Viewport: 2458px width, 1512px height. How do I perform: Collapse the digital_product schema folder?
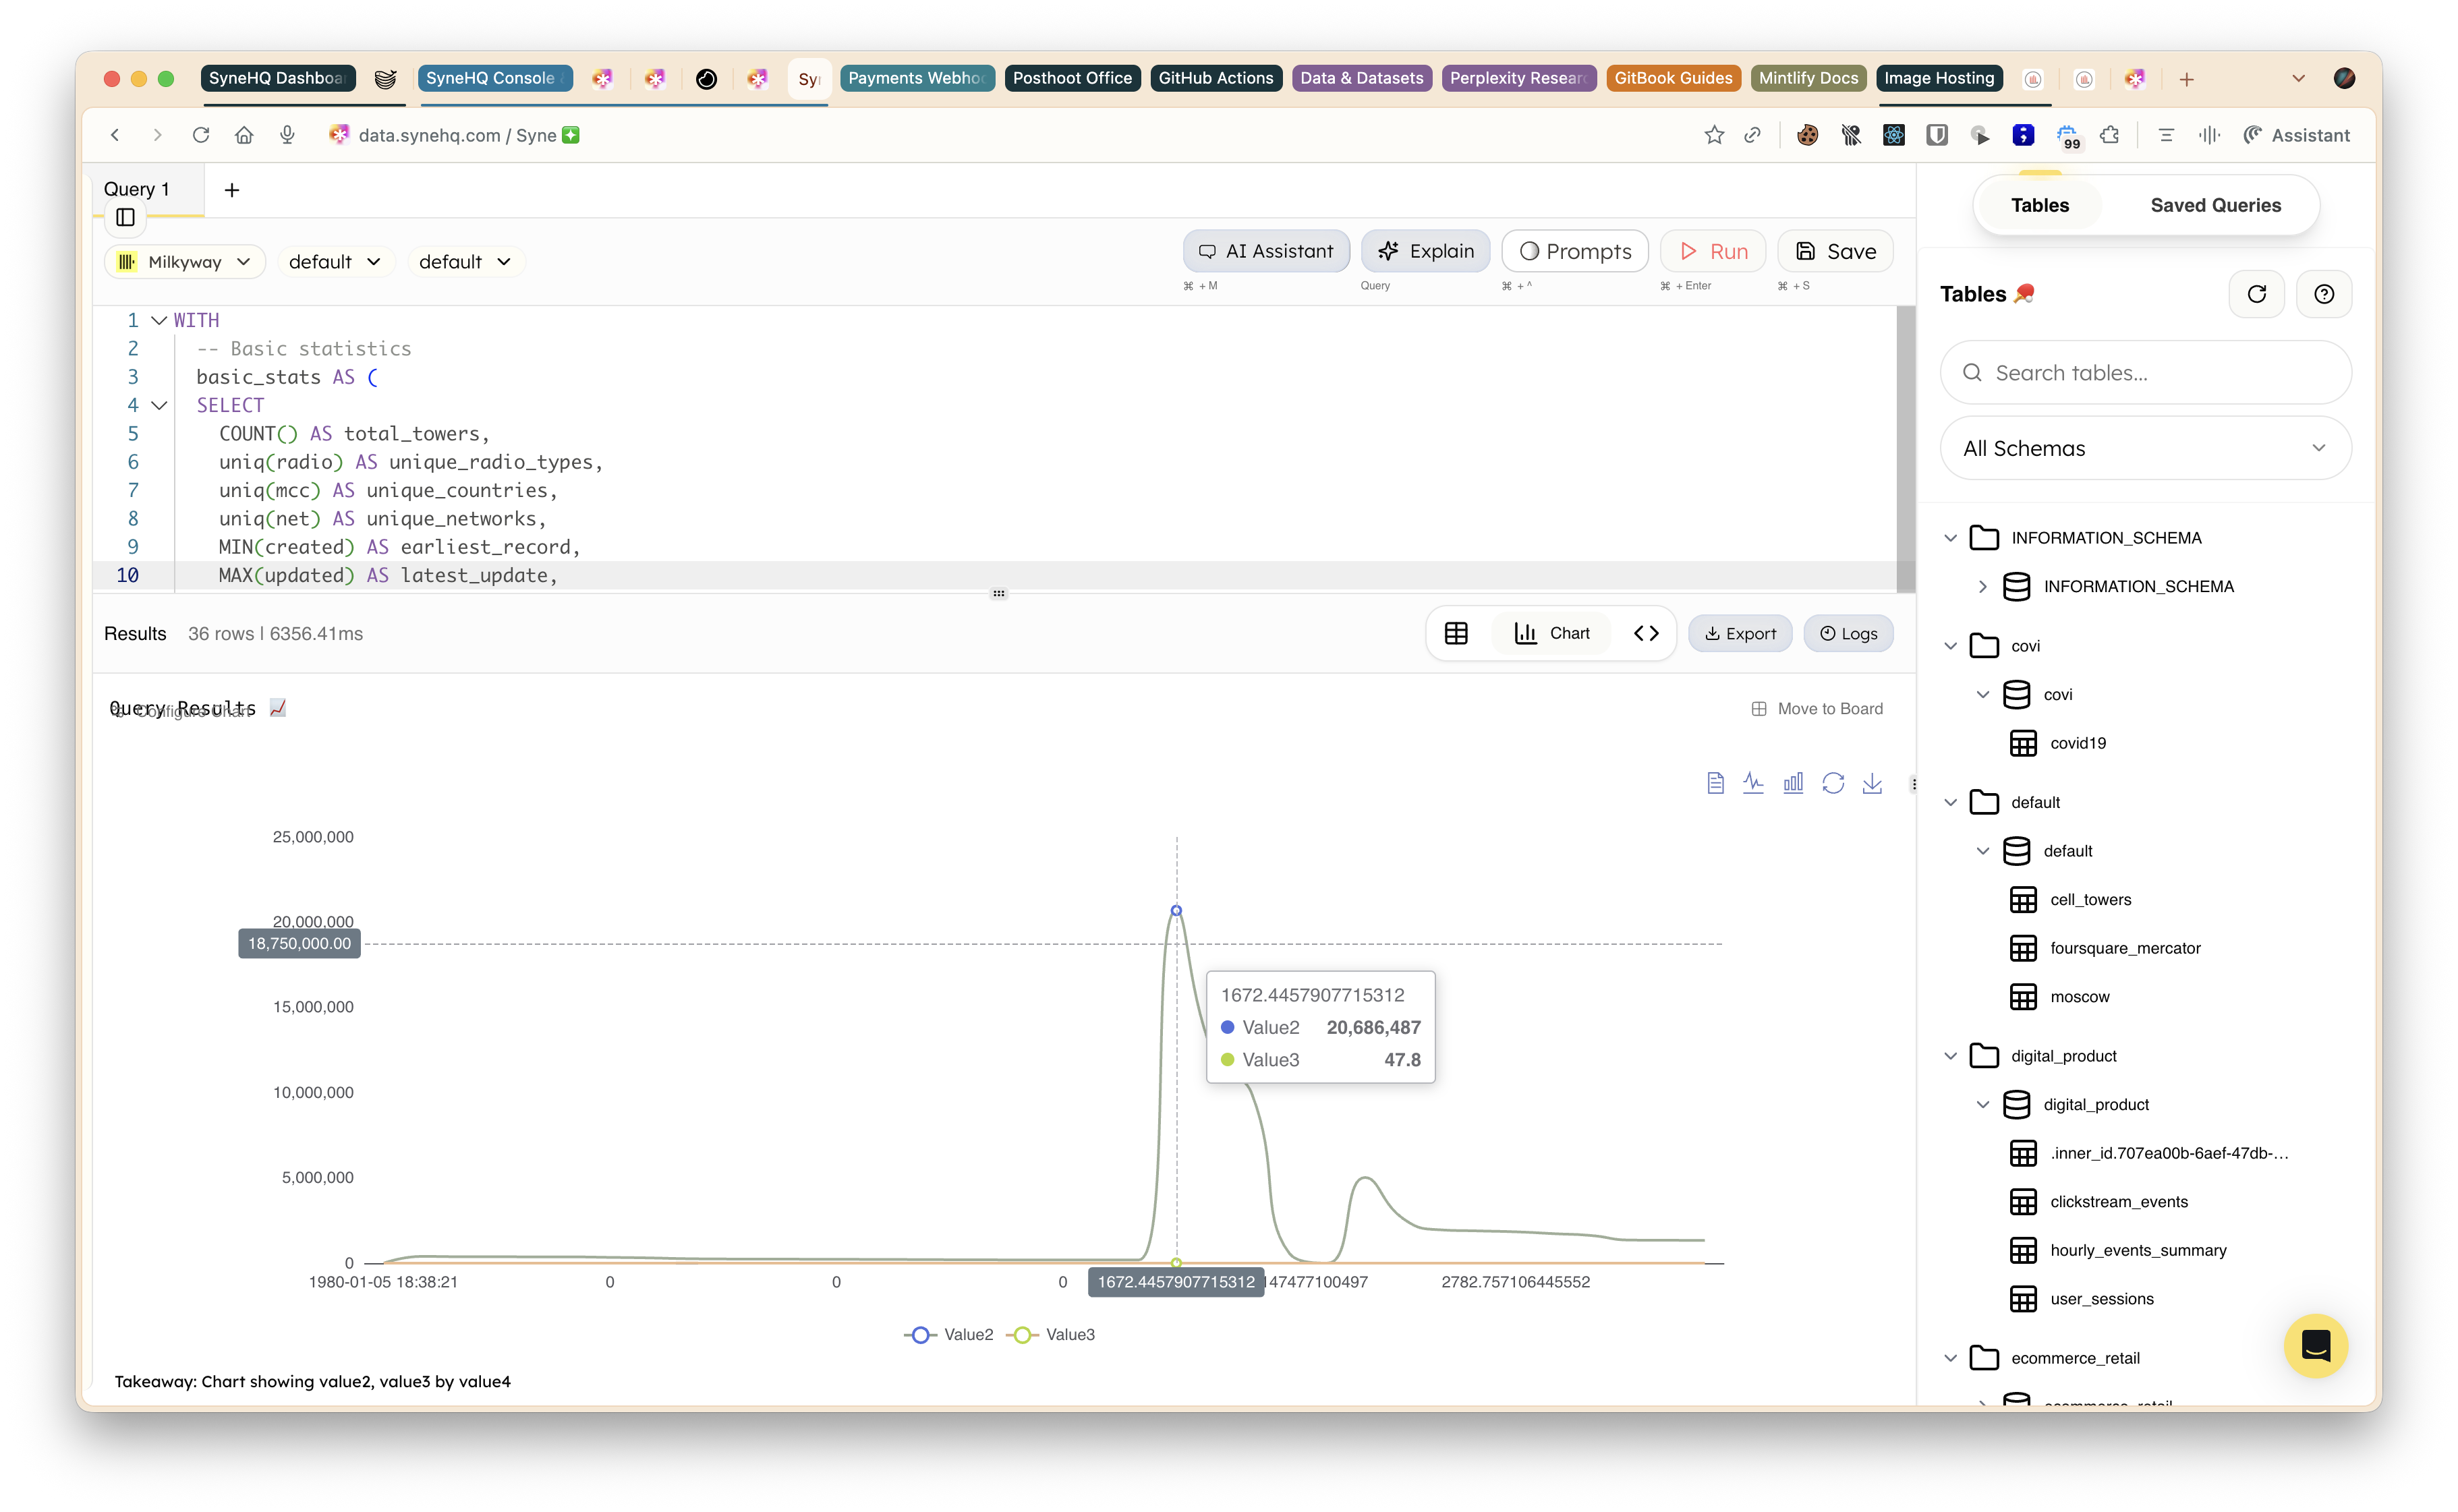pyautogui.click(x=1950, y=1056)
